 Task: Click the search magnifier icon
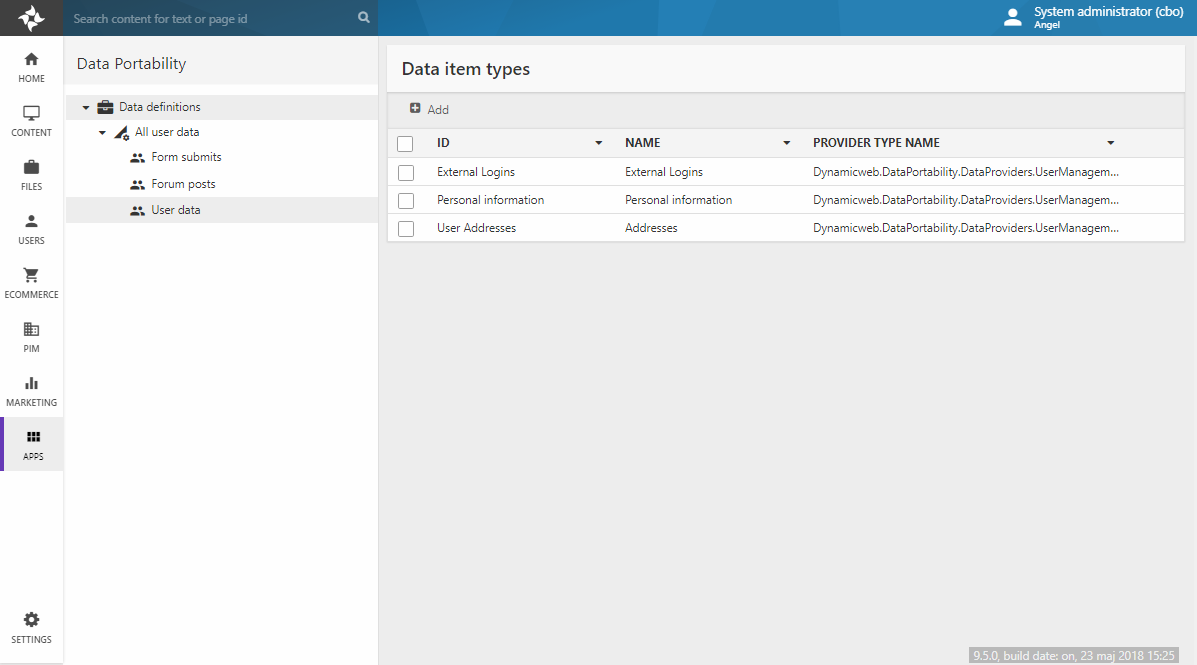[363, 18]
